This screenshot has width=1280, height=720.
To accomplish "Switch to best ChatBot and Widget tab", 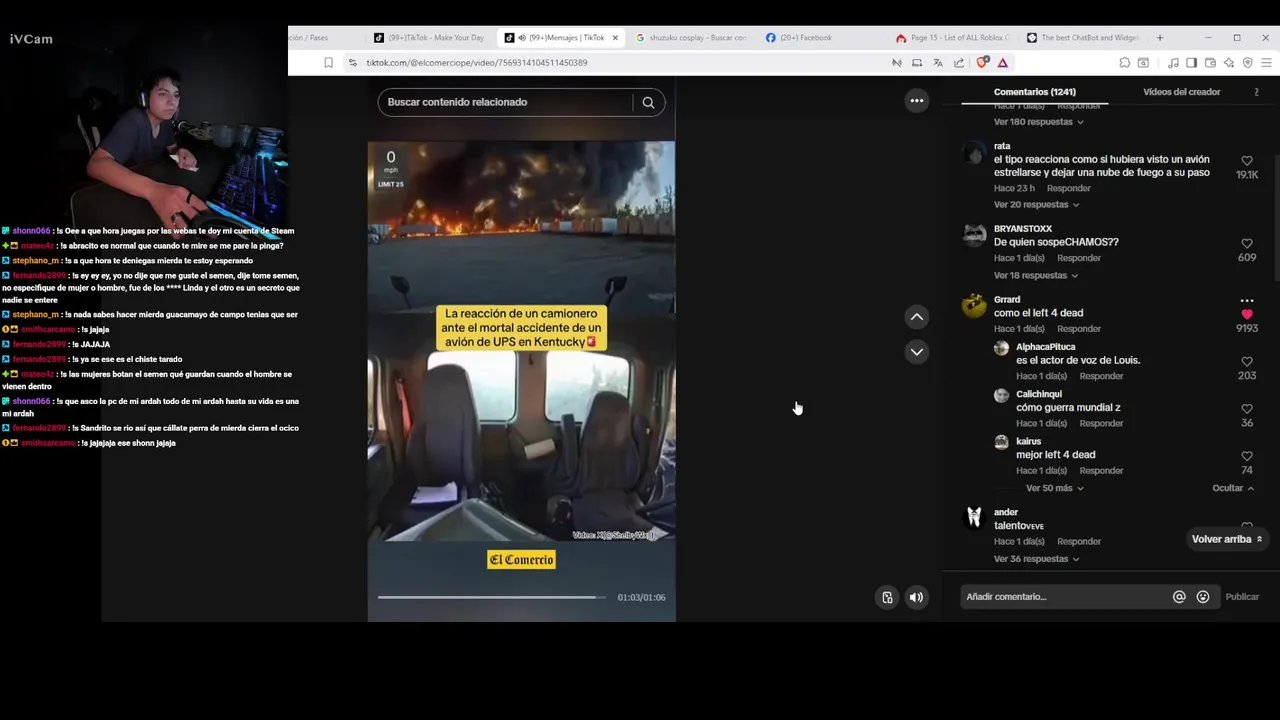I will 1084,38.
